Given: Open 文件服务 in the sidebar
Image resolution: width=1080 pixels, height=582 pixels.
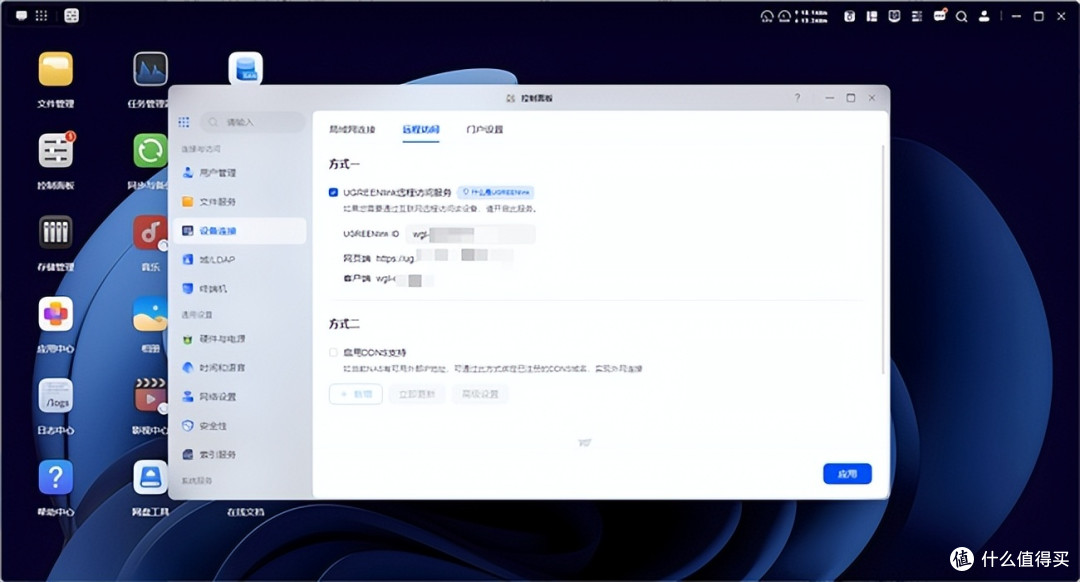Looking at the screenshot, I should click(240, 202).
